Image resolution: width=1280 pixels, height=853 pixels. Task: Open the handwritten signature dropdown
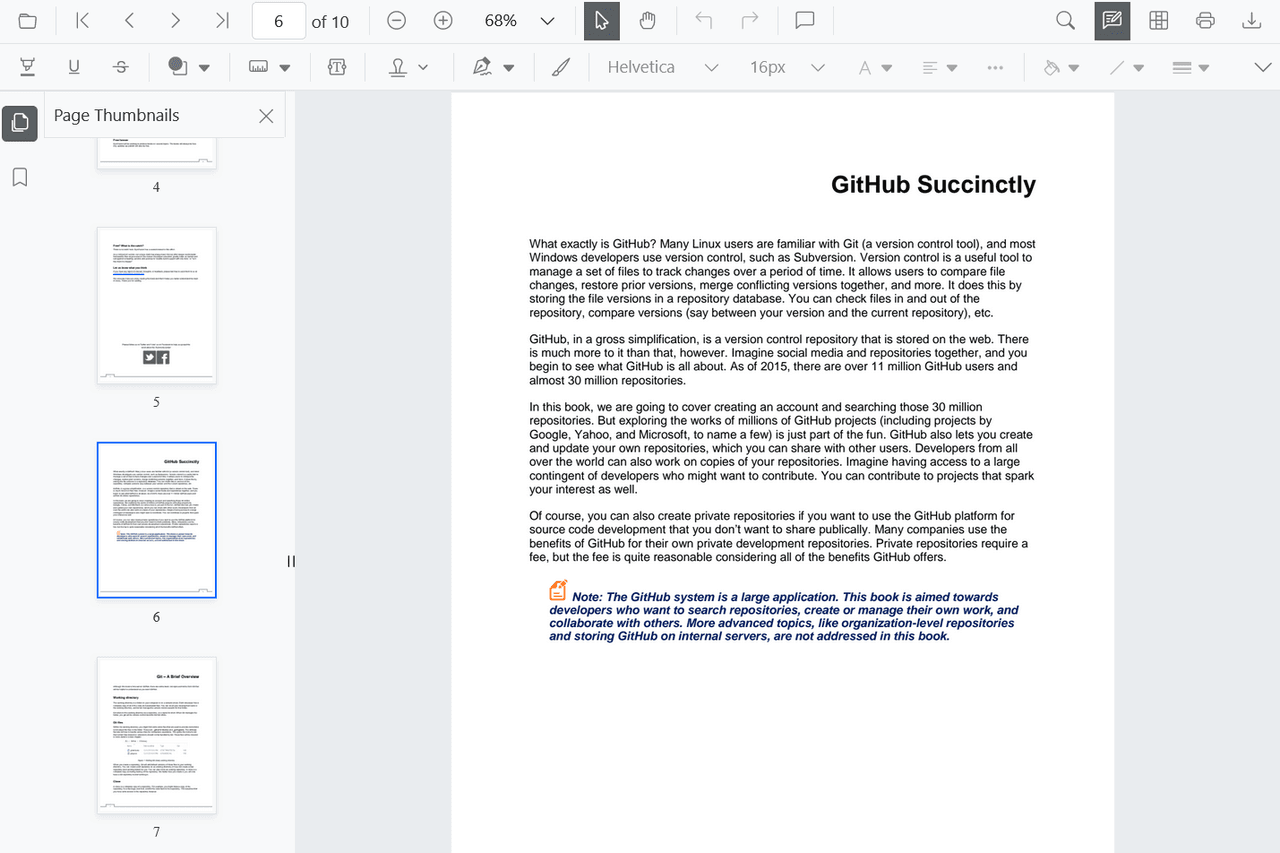click(494, 67)
